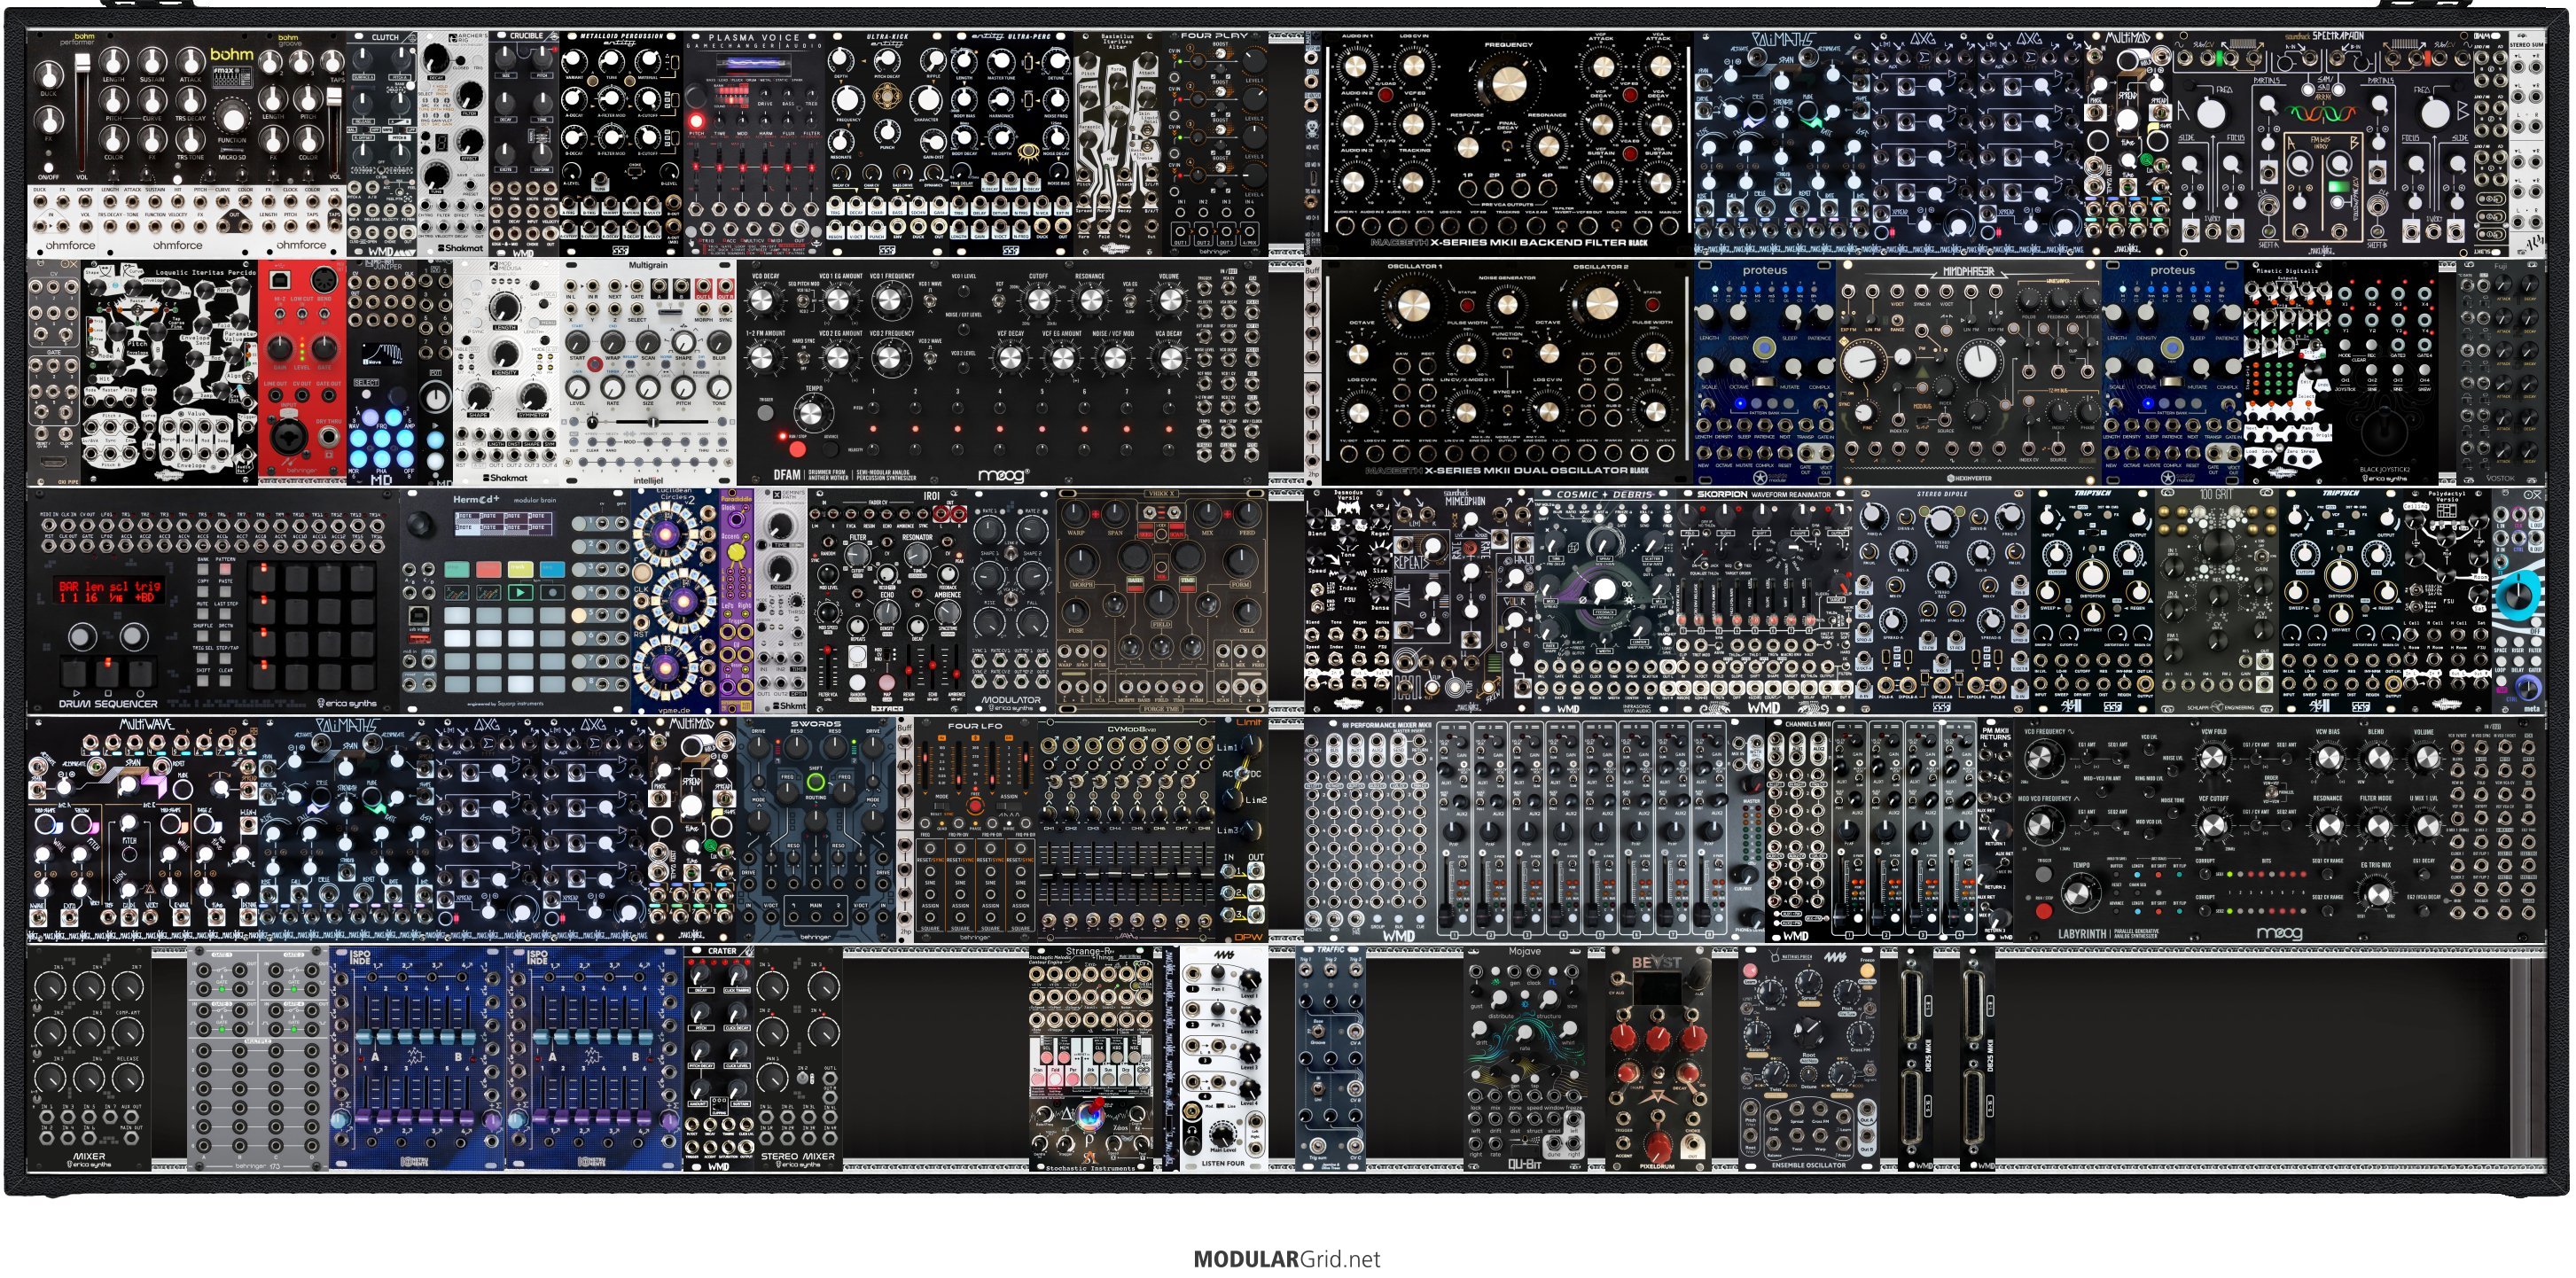2576x1278 pixels.
Task: Open the Mimetic Digitalis module
Action: point(2288,373)
